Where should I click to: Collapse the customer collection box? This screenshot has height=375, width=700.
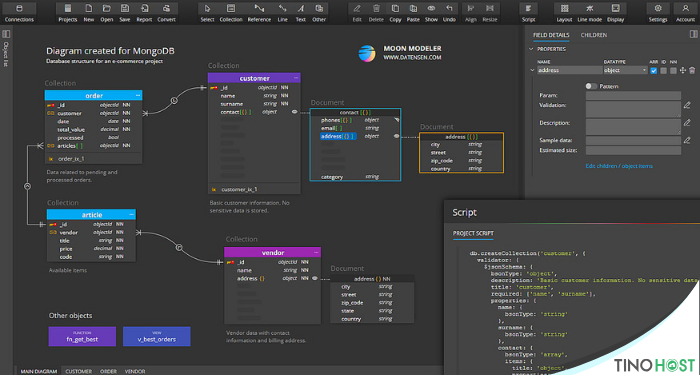296,78
